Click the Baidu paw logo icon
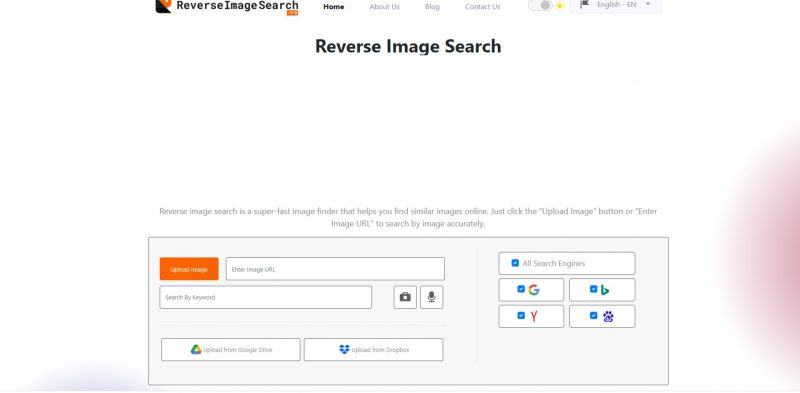 (608, 316)
